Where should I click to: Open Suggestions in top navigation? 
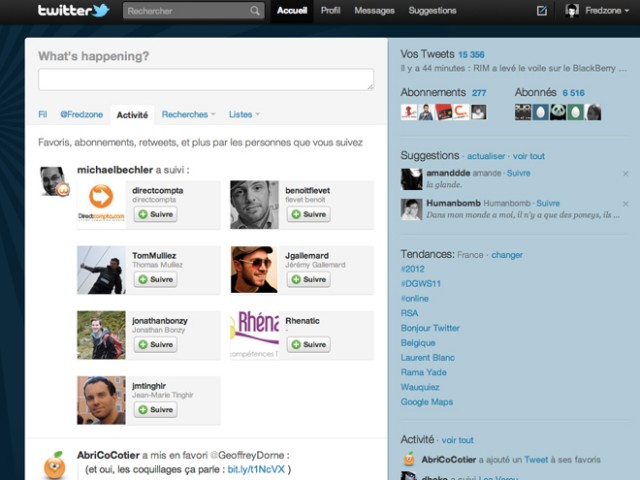[x=432, y=11]
